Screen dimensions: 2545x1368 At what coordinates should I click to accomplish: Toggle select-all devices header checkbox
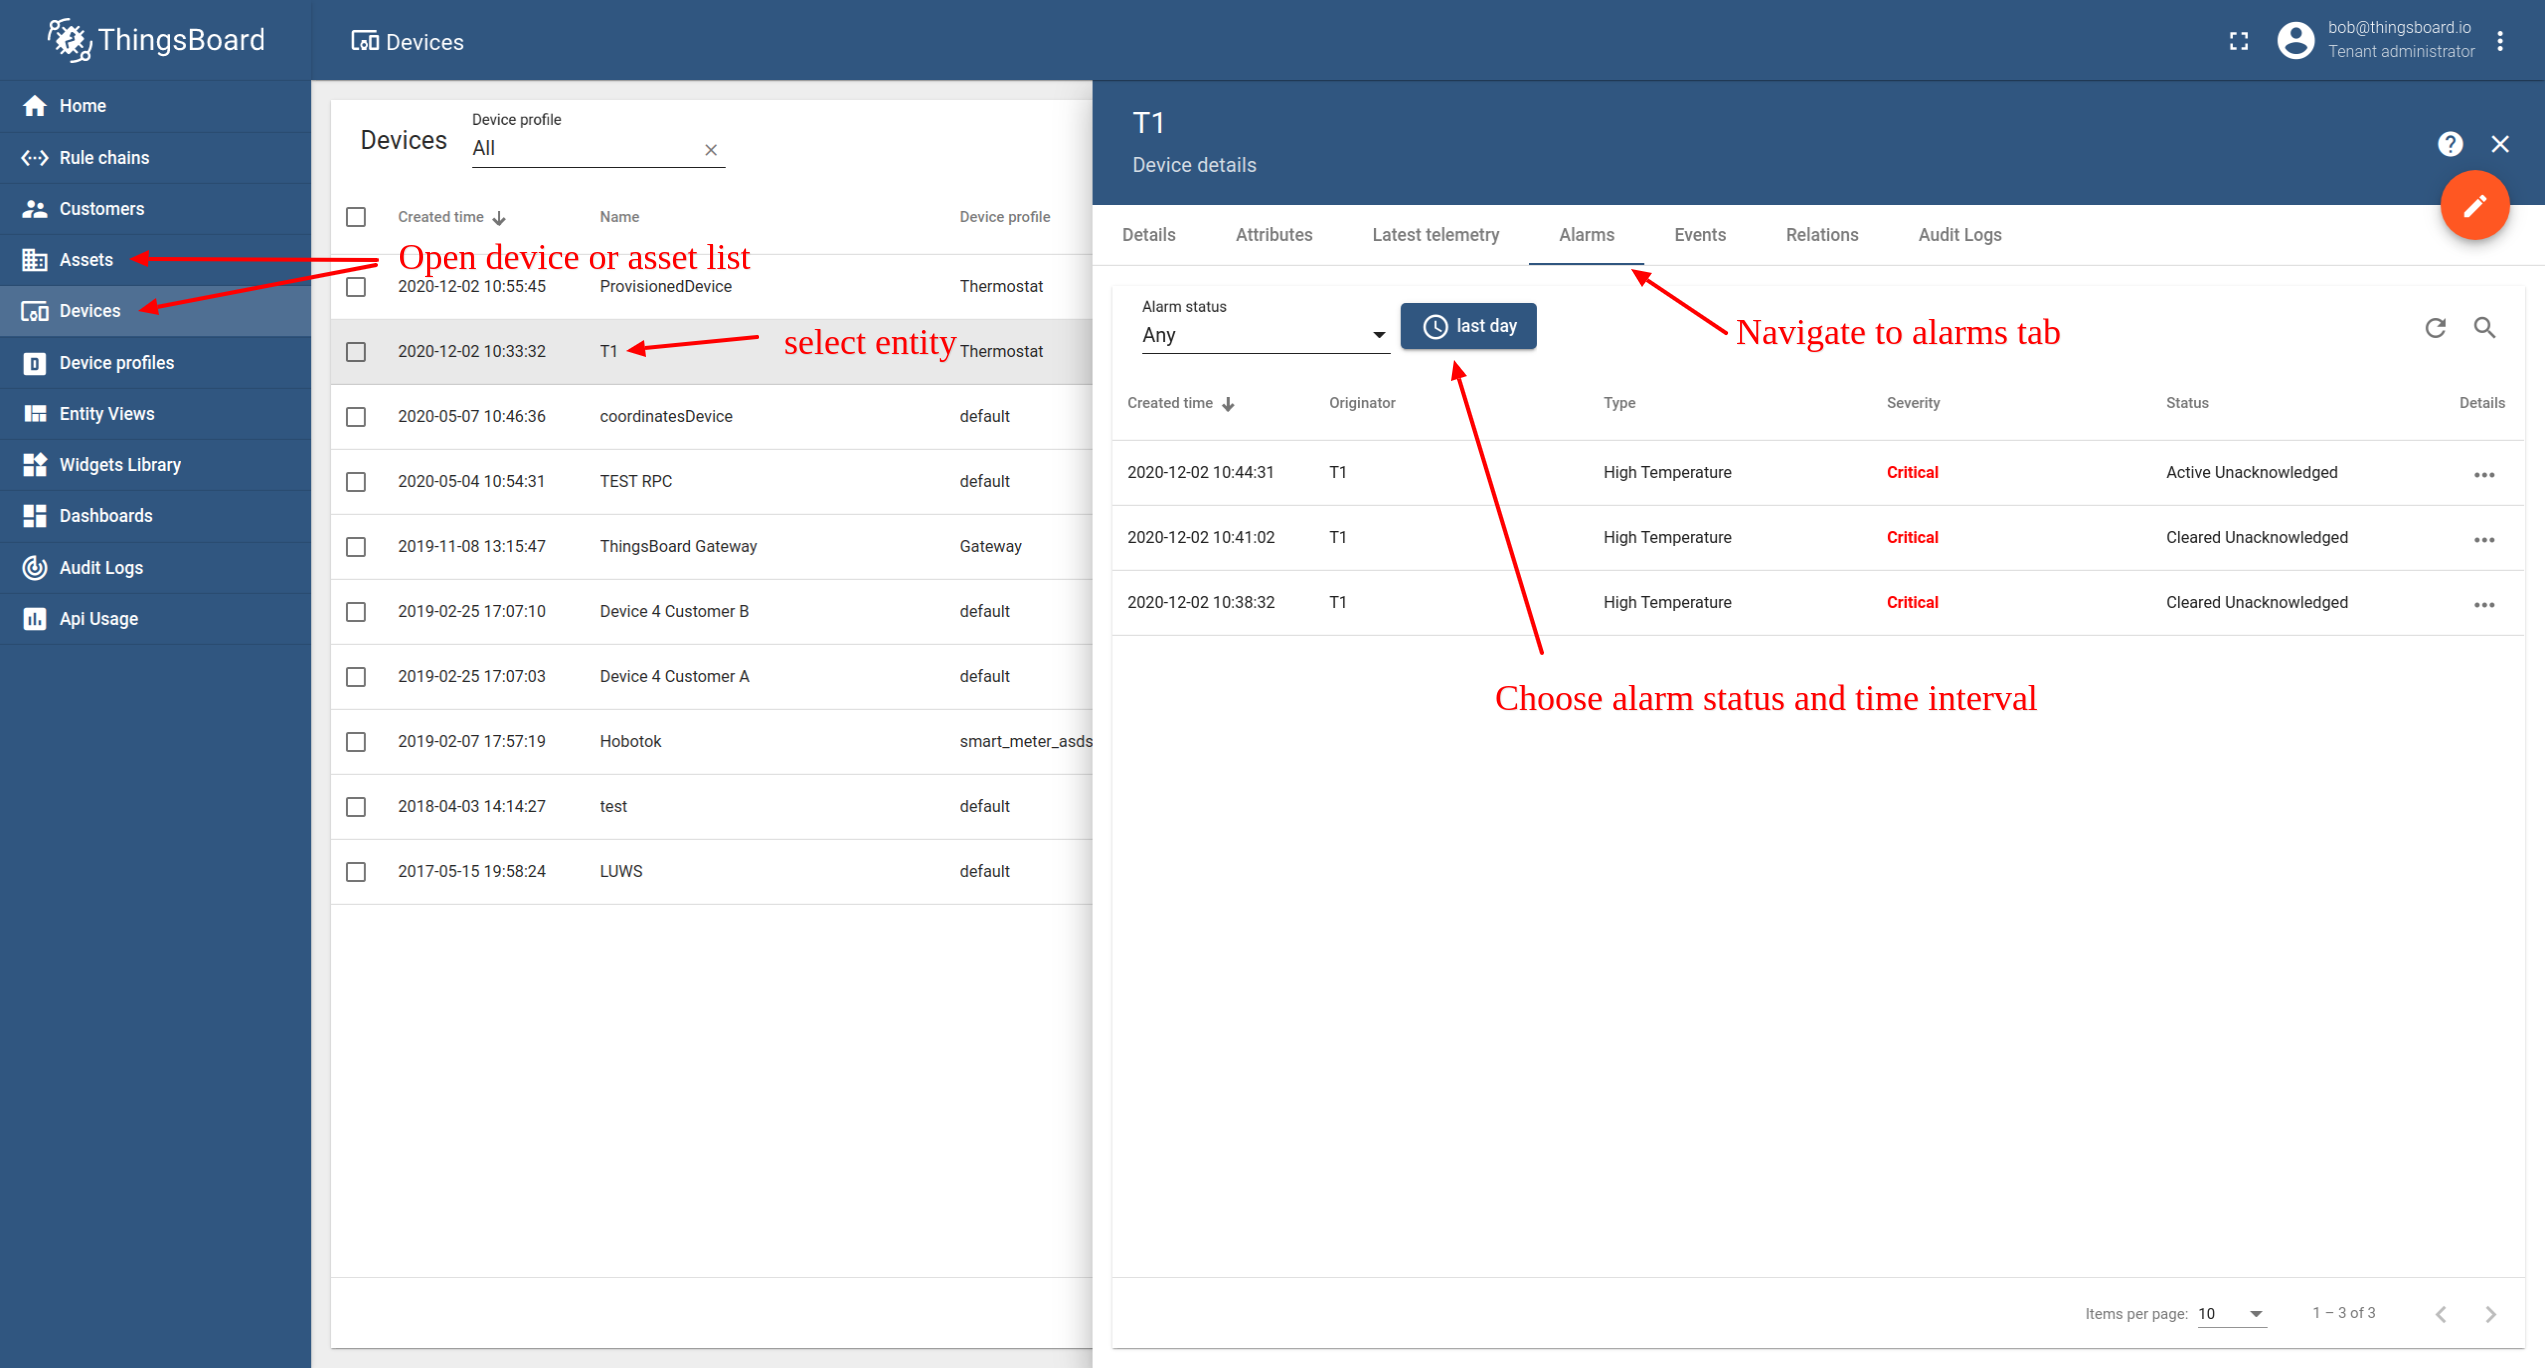tap(356, 217)
